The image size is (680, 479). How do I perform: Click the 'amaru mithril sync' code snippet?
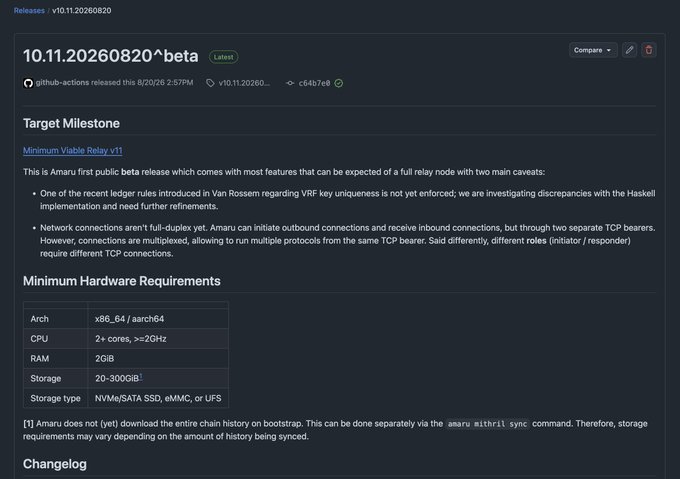487,424
